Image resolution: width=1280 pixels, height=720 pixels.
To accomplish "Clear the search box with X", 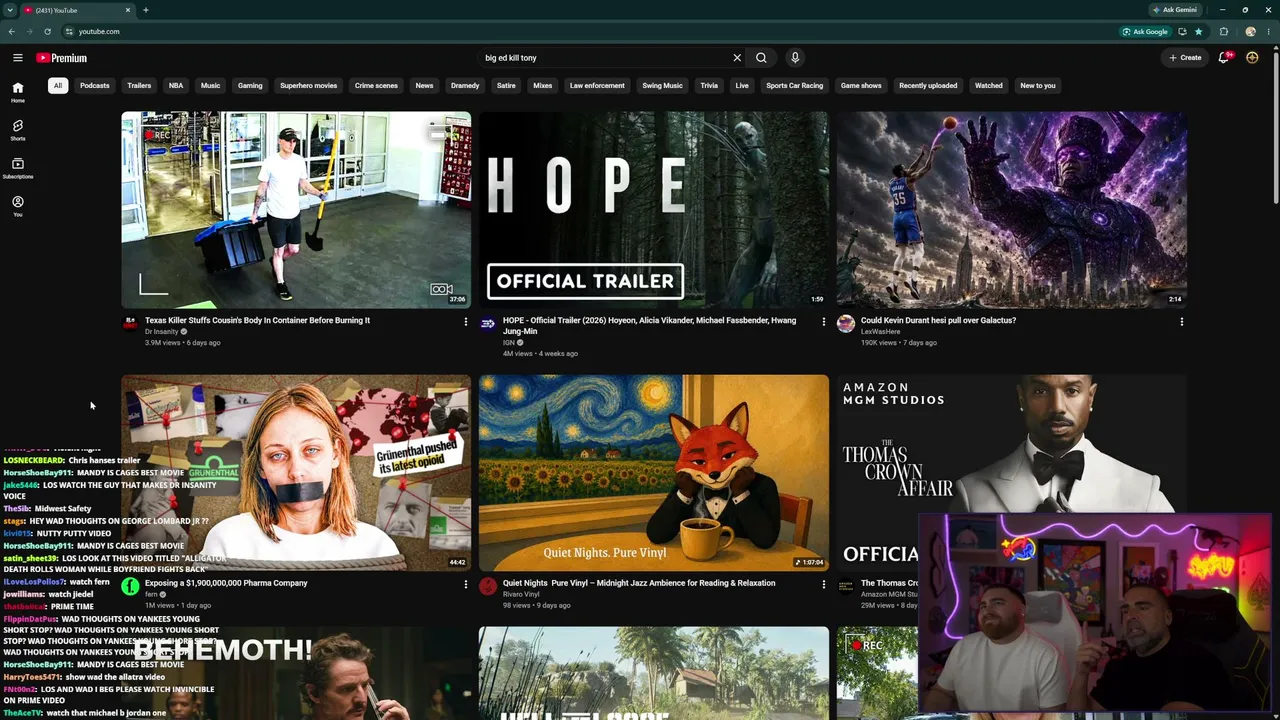I will tap(737, 58).
